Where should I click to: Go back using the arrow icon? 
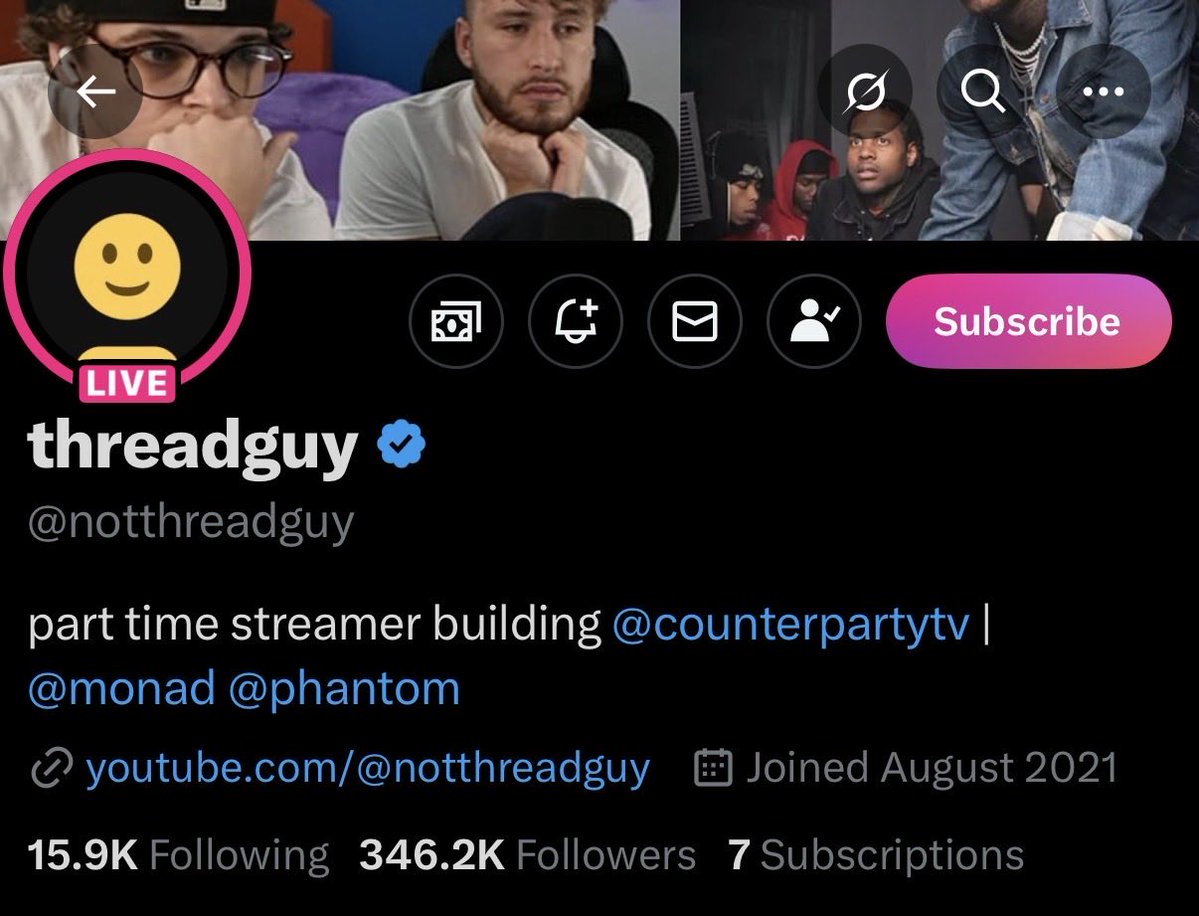(x=96, y=92)
